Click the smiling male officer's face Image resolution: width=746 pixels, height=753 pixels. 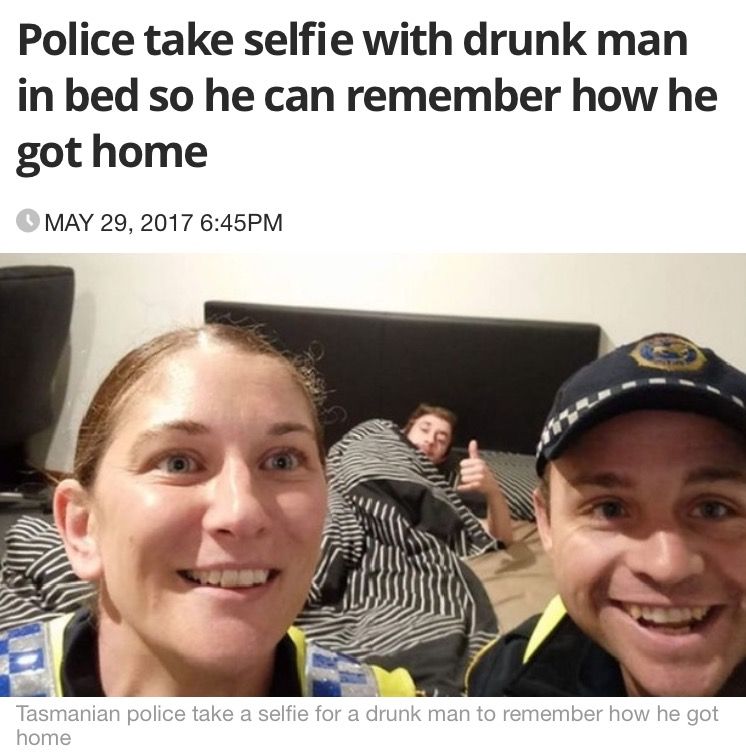pos(648,552)
